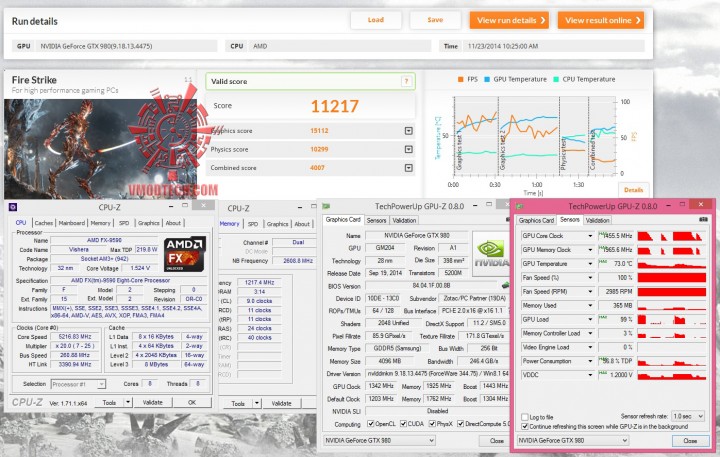The image size is (720, 457).
Task: Open the GPU selector dropdown in the Graphics Card window
Action: coord(379,440)
